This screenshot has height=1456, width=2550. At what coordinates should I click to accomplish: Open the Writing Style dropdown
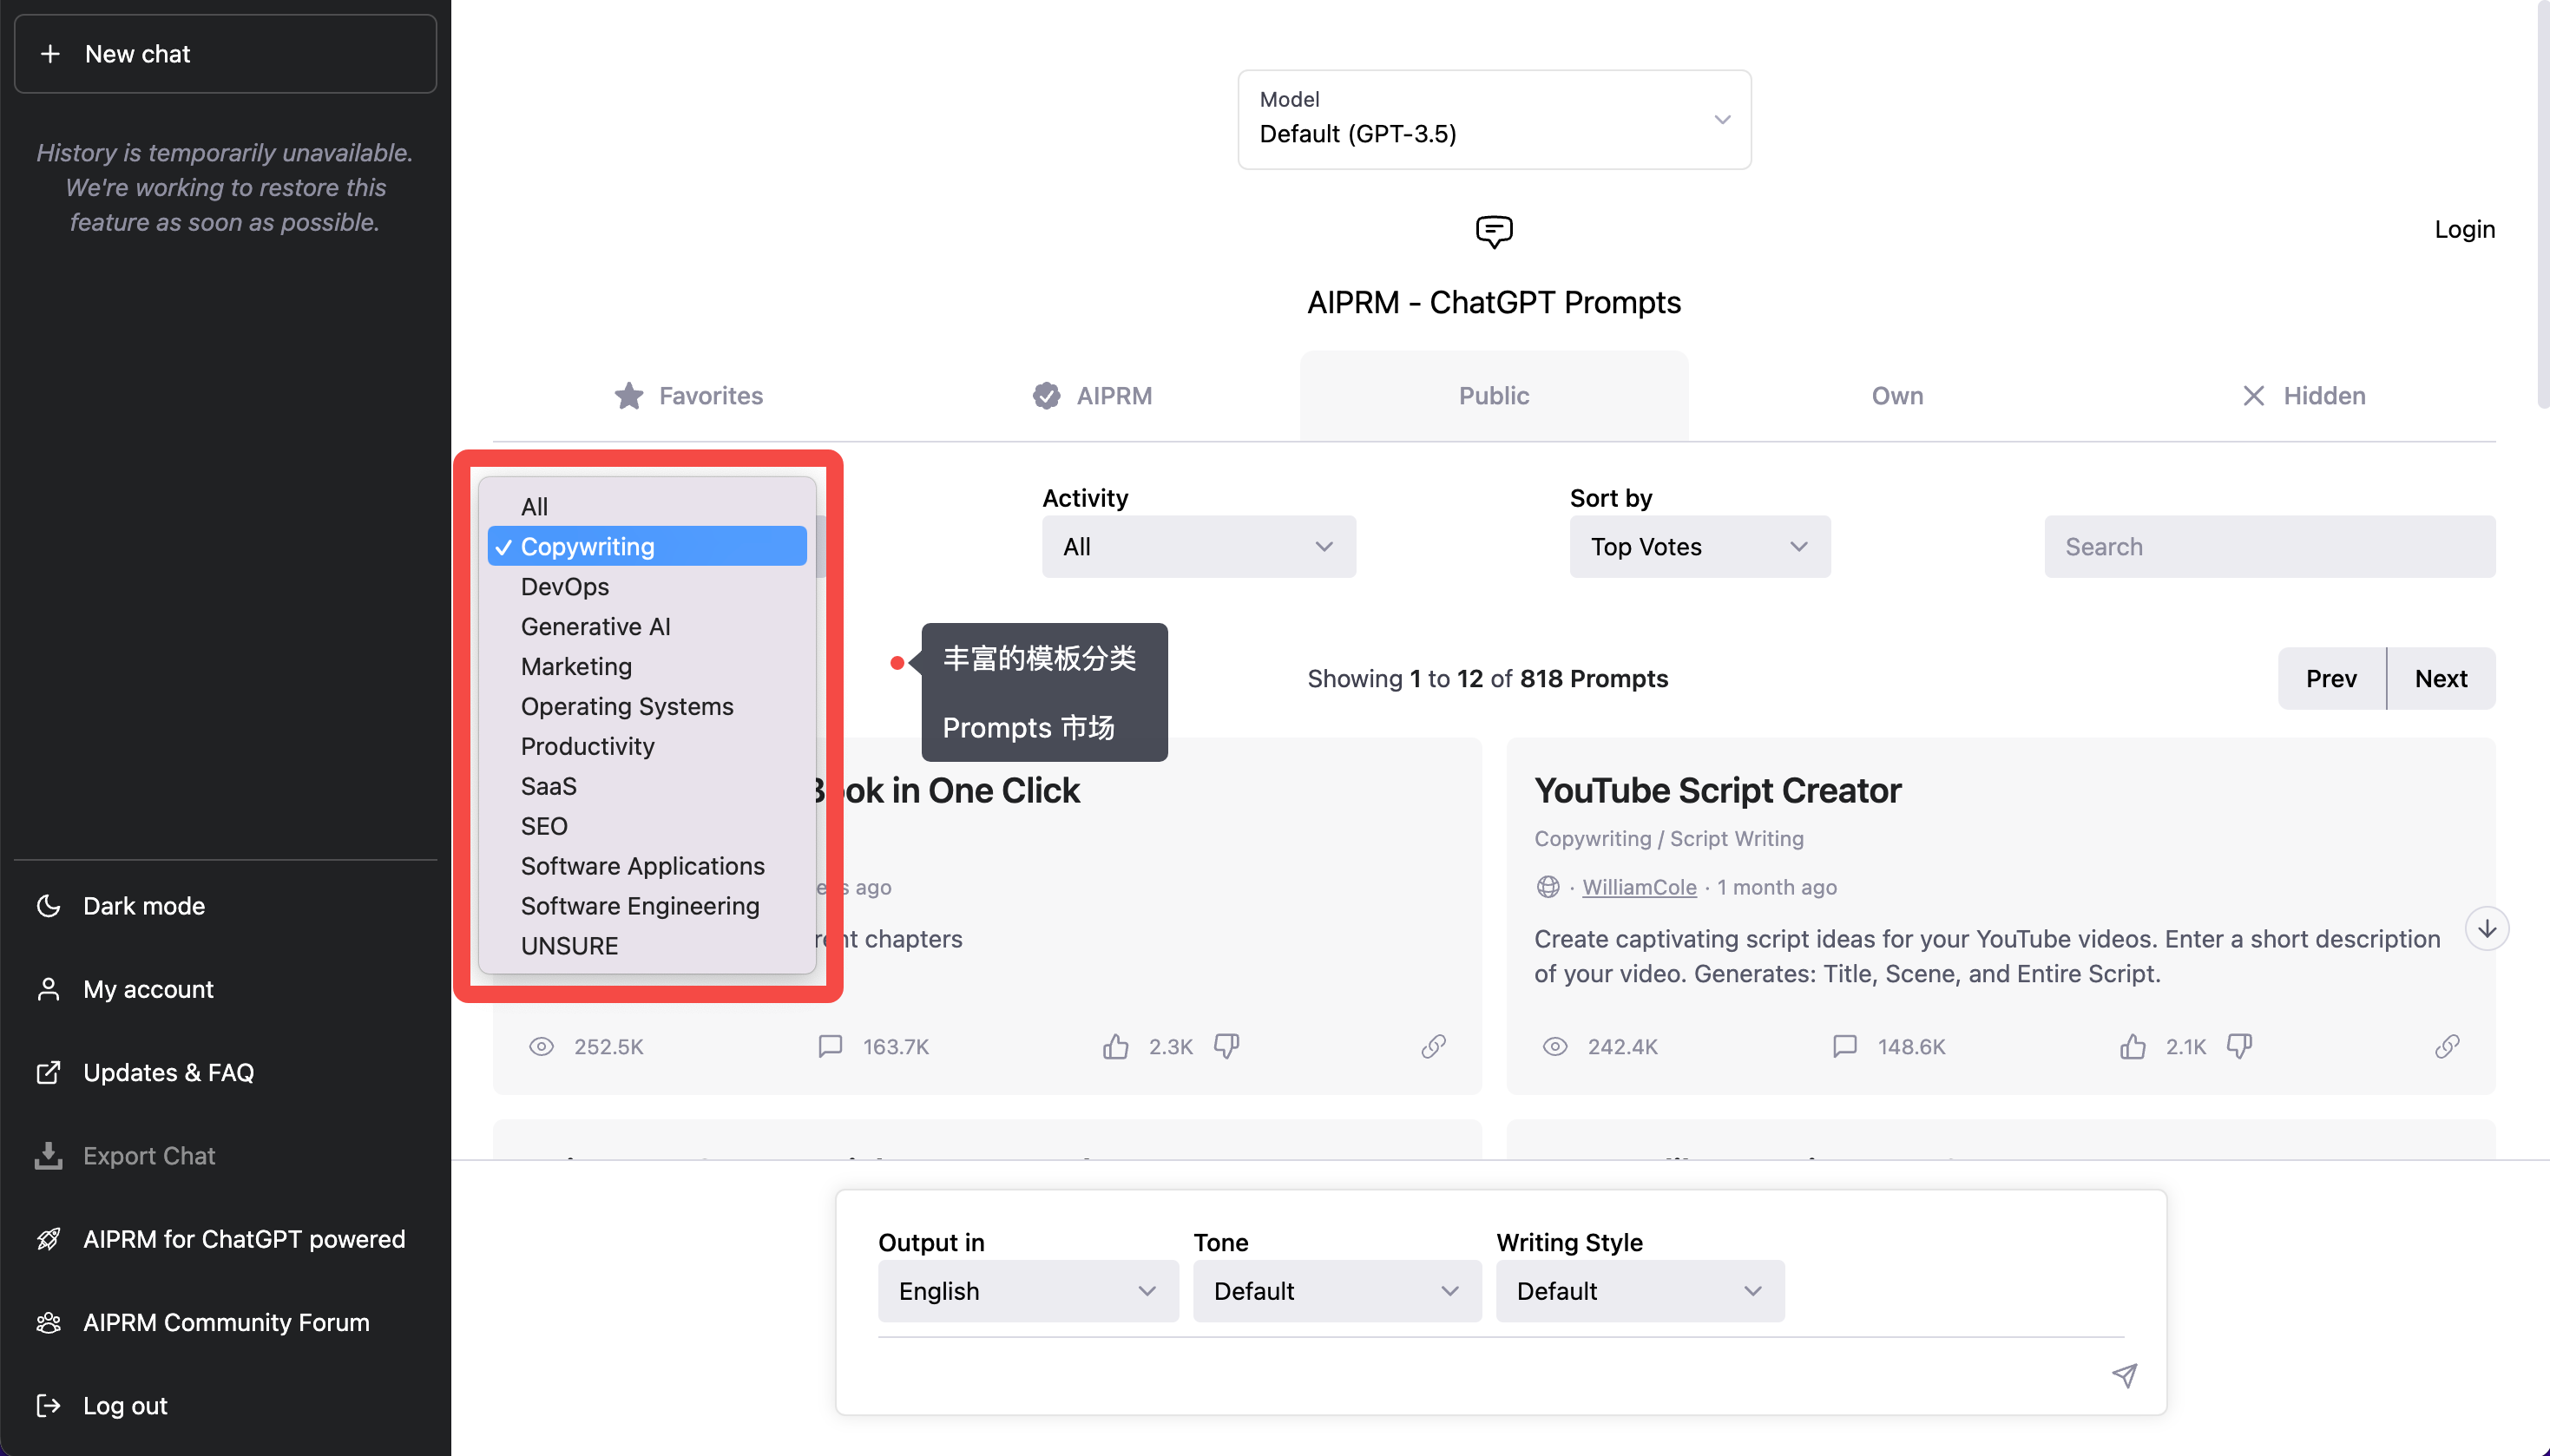pyautogui.click(x=1640, y=1291)
